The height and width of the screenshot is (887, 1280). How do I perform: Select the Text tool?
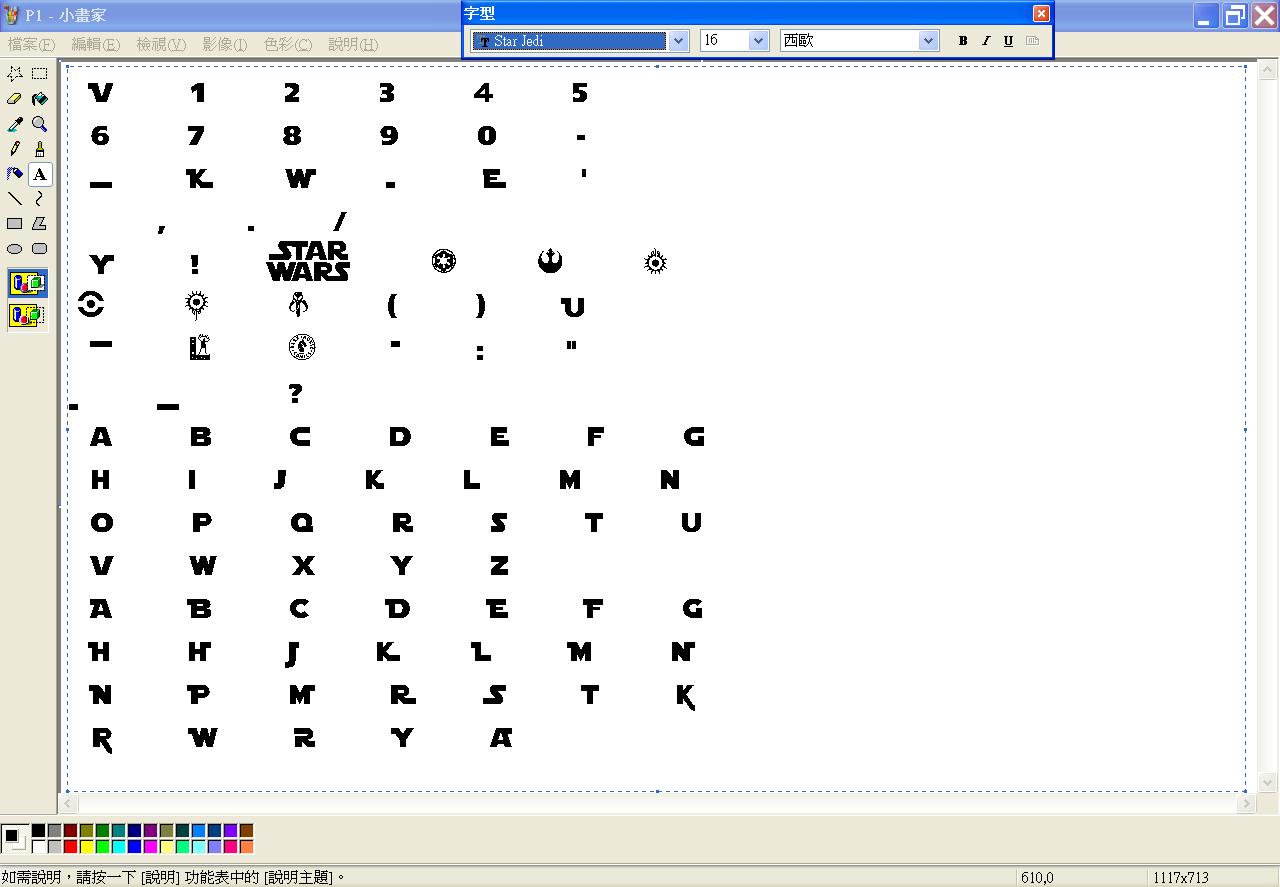(x=39, y=174)
